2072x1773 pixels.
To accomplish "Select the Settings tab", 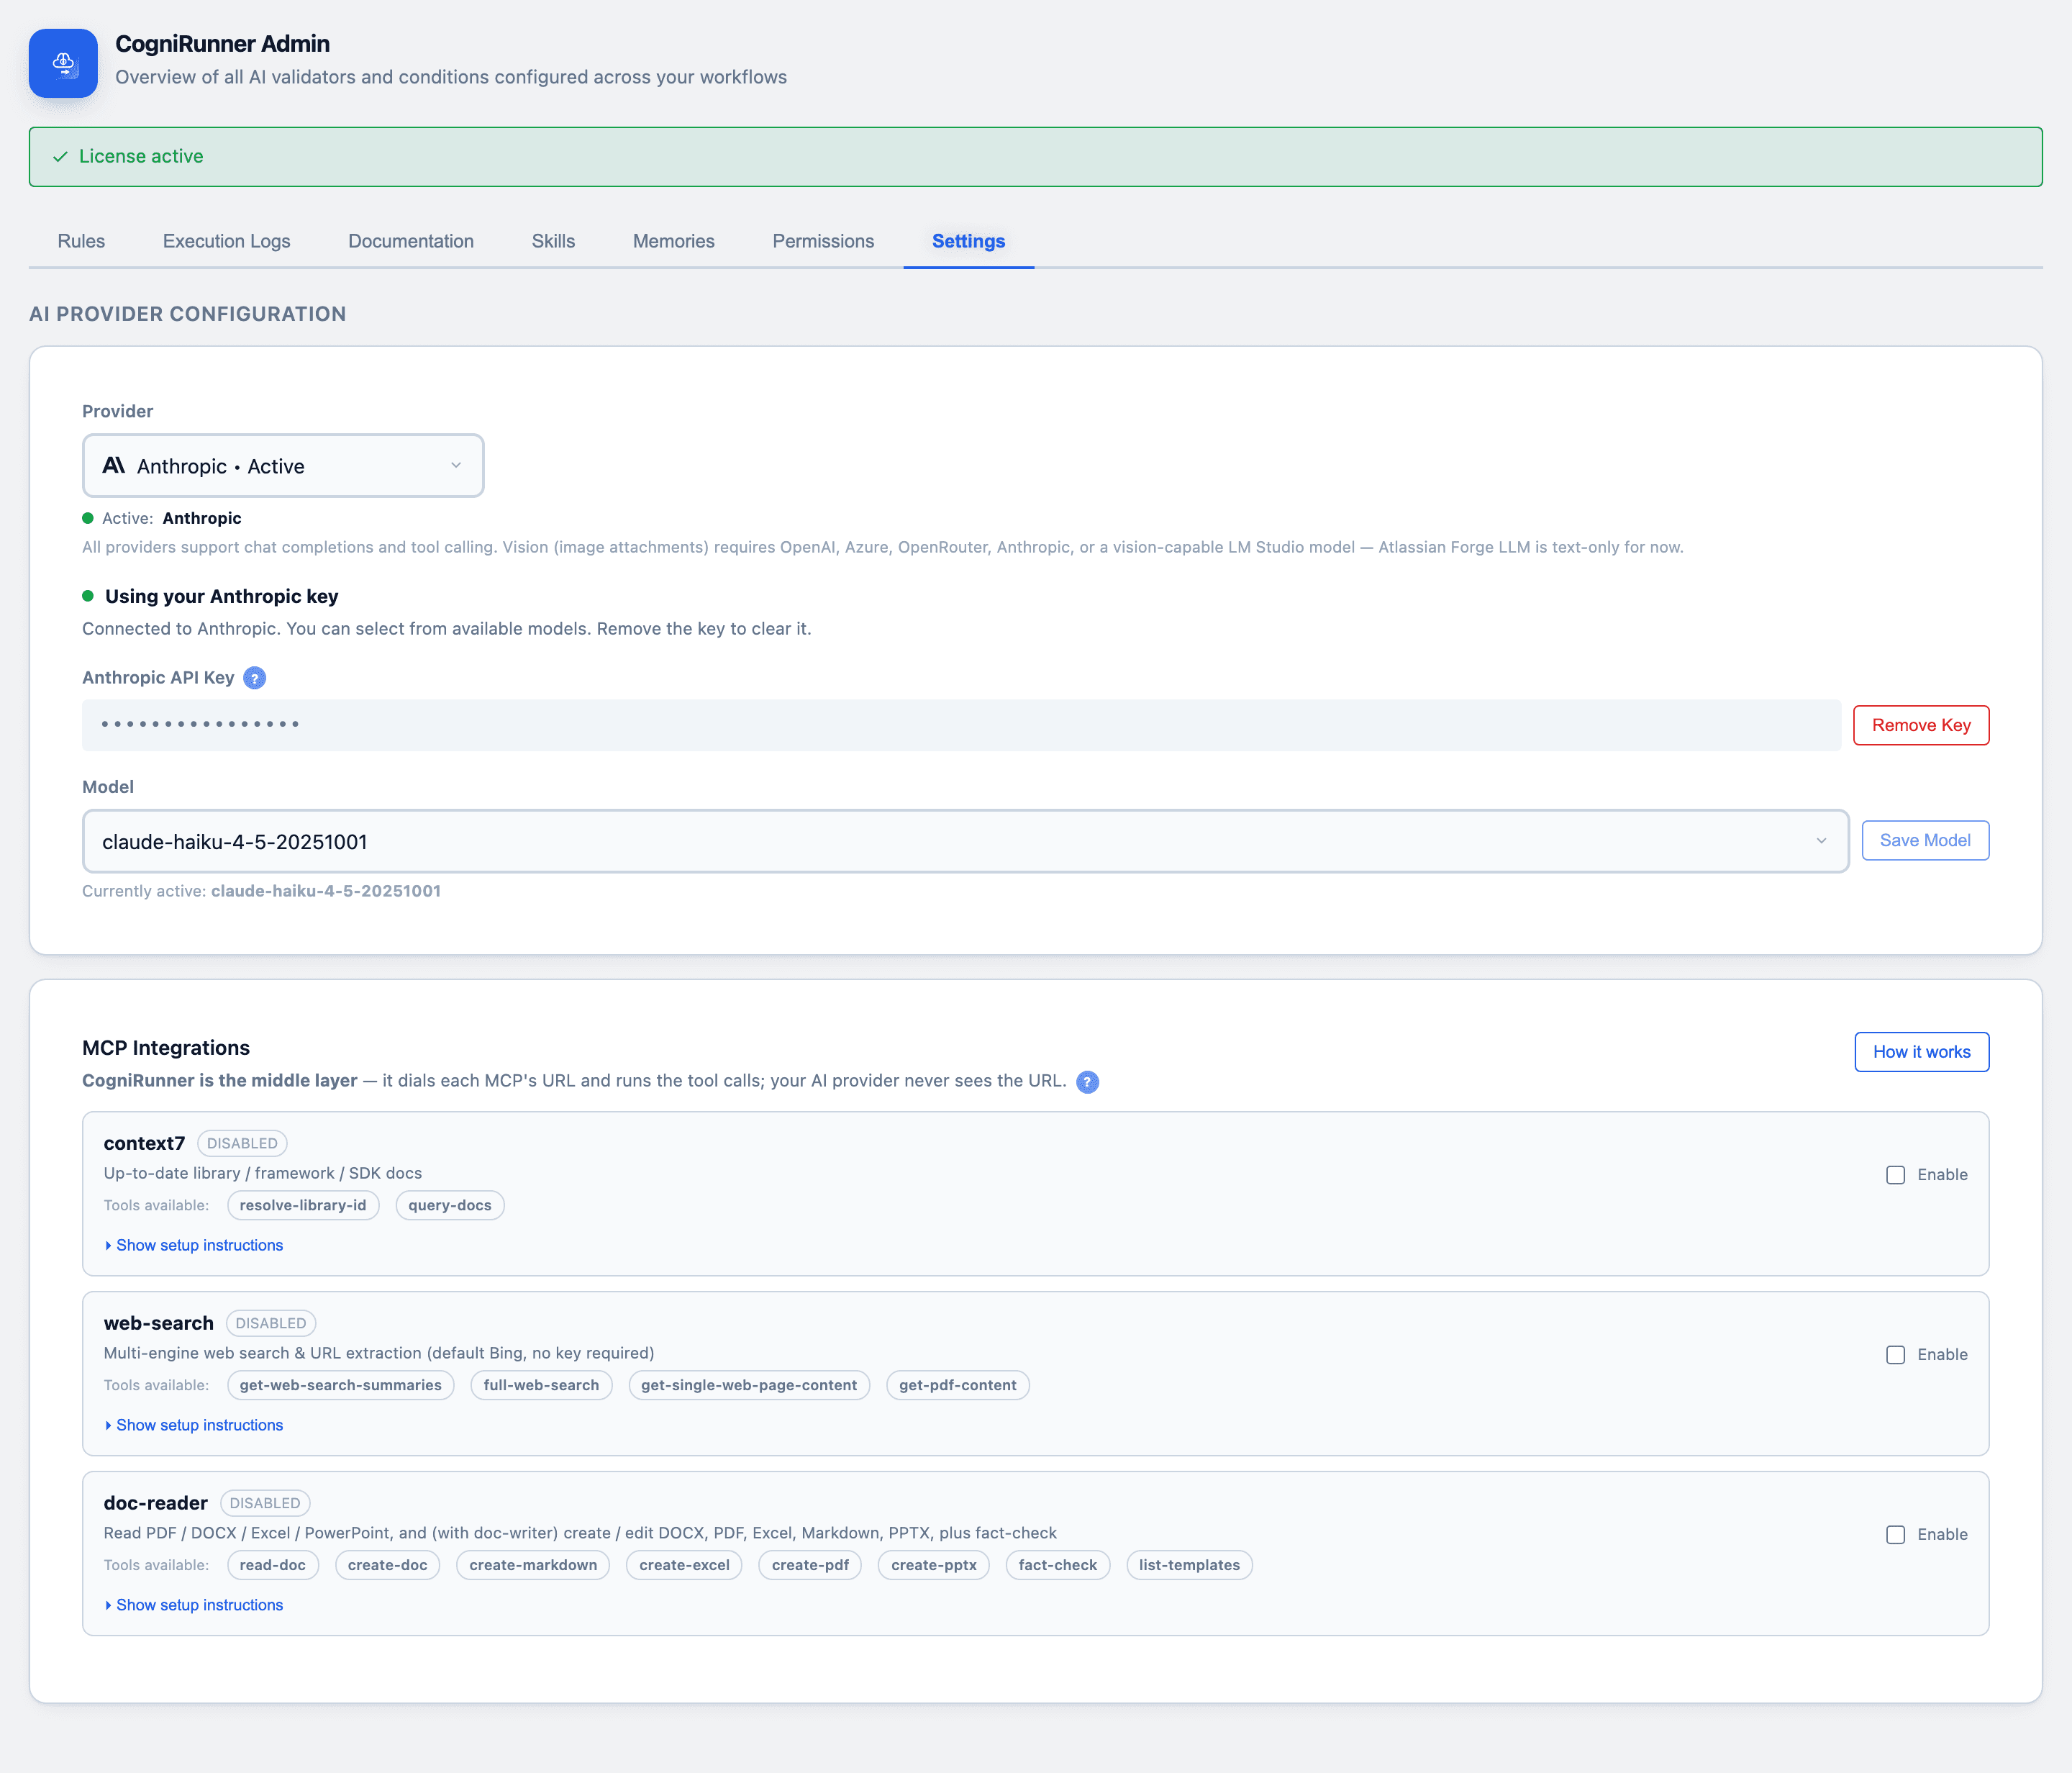I will 969,241.
